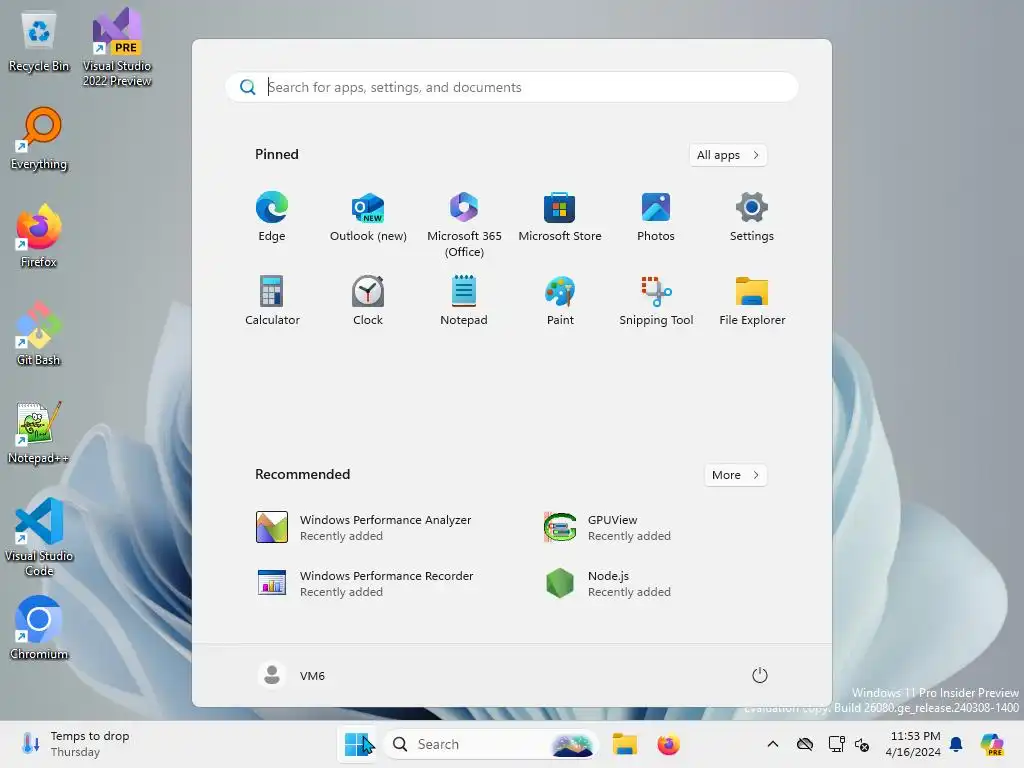Click the OneDrive cloud tray icon
This screenshot has width=1024, height=768.
pos(805,744)
